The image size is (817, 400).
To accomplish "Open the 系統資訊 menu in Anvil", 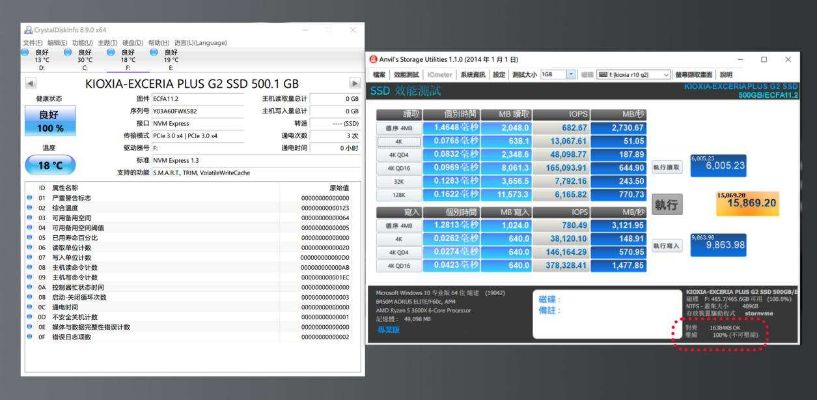I will [x=472, y=74].
